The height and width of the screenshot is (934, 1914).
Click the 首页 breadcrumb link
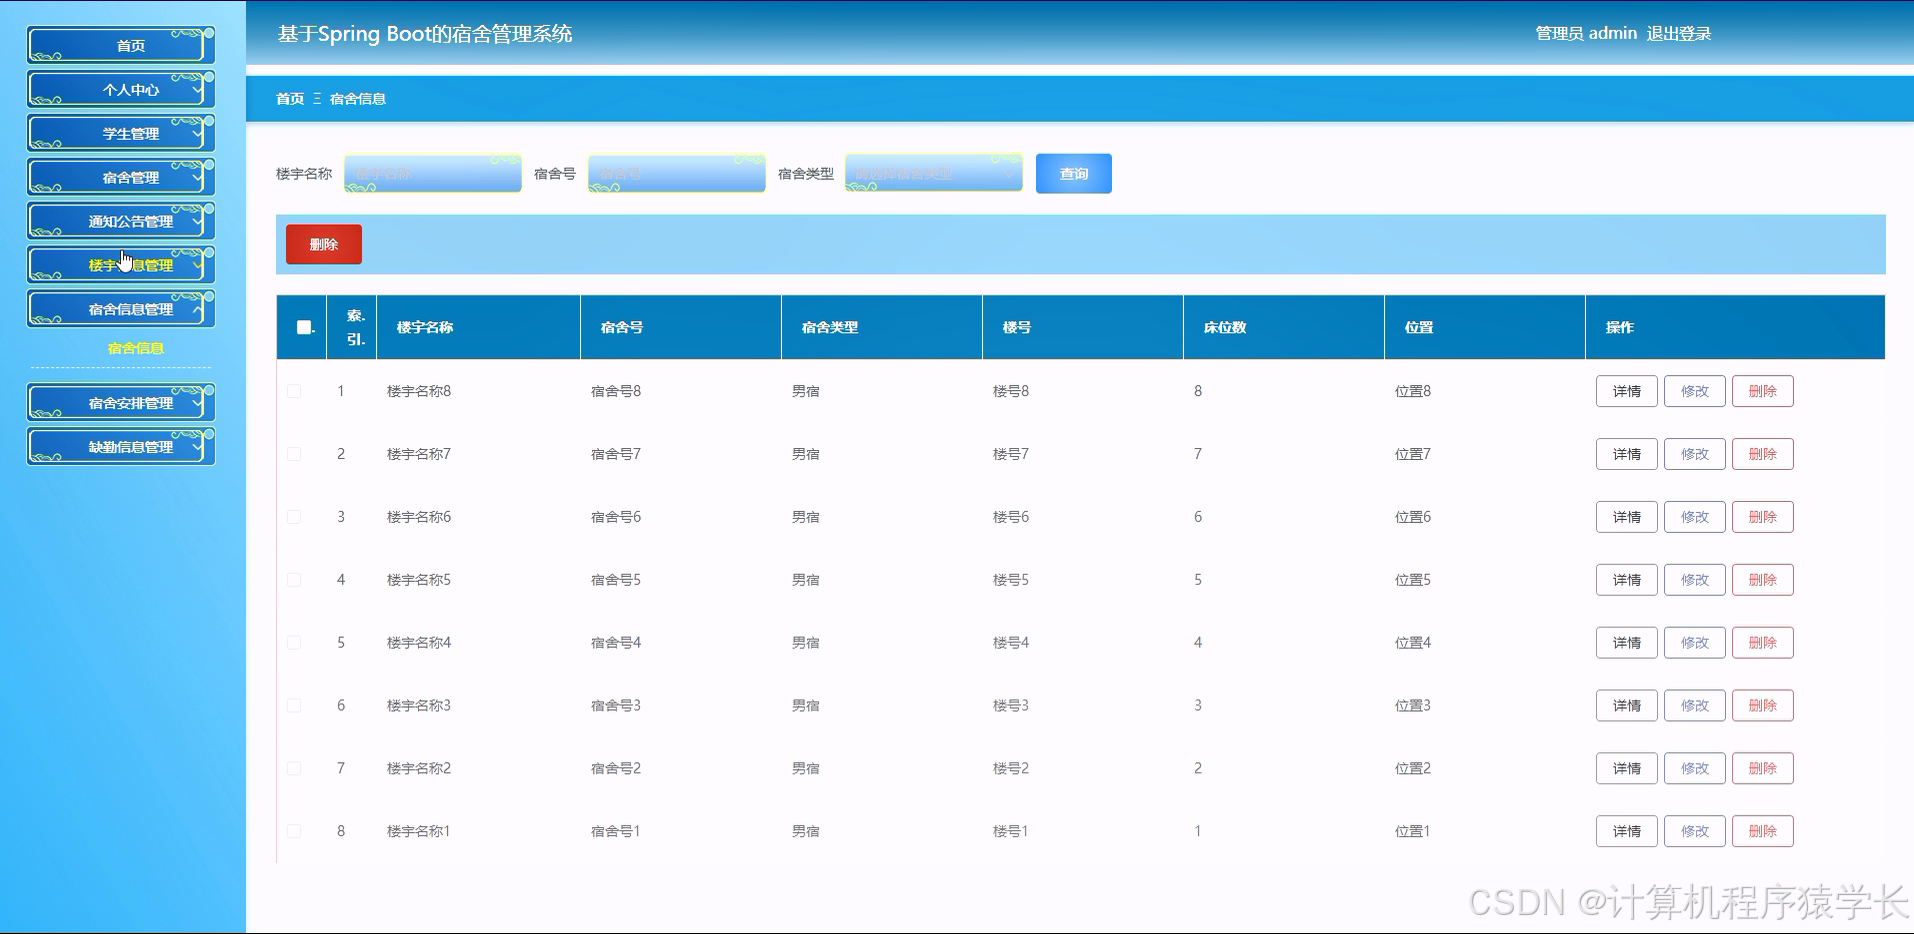(x=290, y=98)
